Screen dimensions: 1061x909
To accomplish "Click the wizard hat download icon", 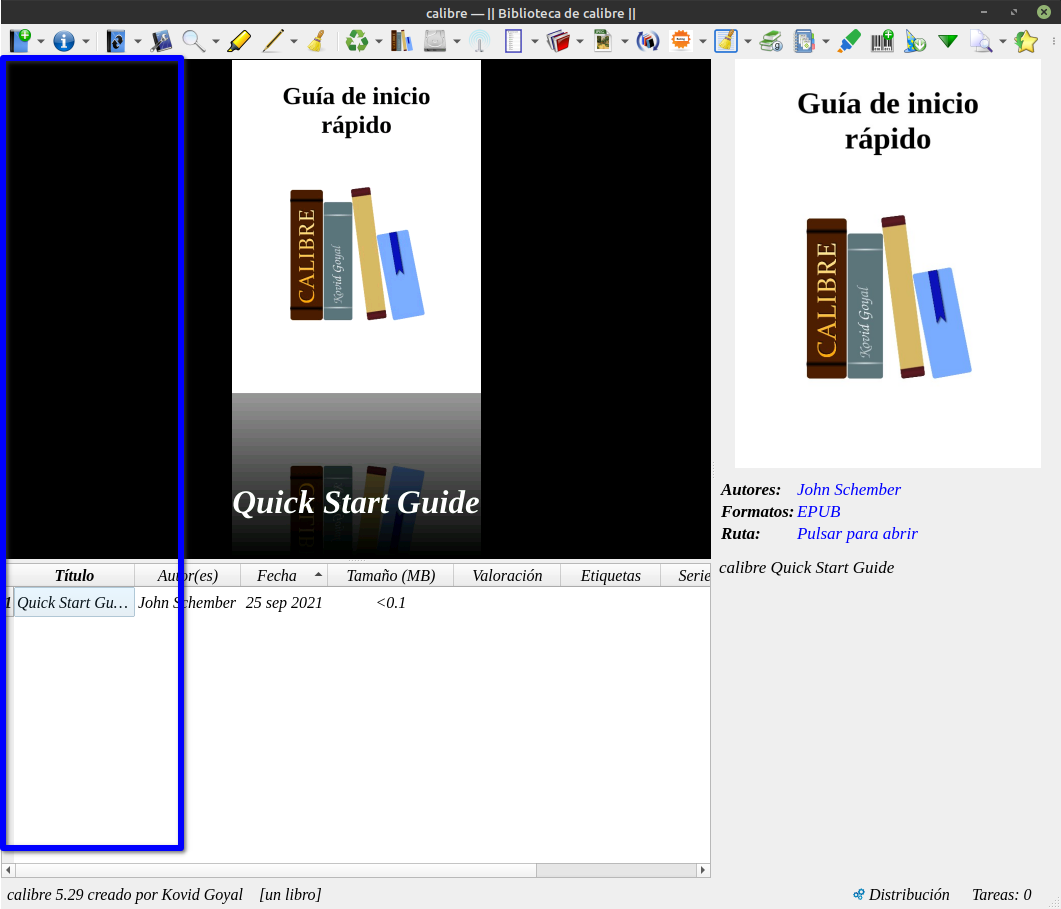I will pos(915,41).
